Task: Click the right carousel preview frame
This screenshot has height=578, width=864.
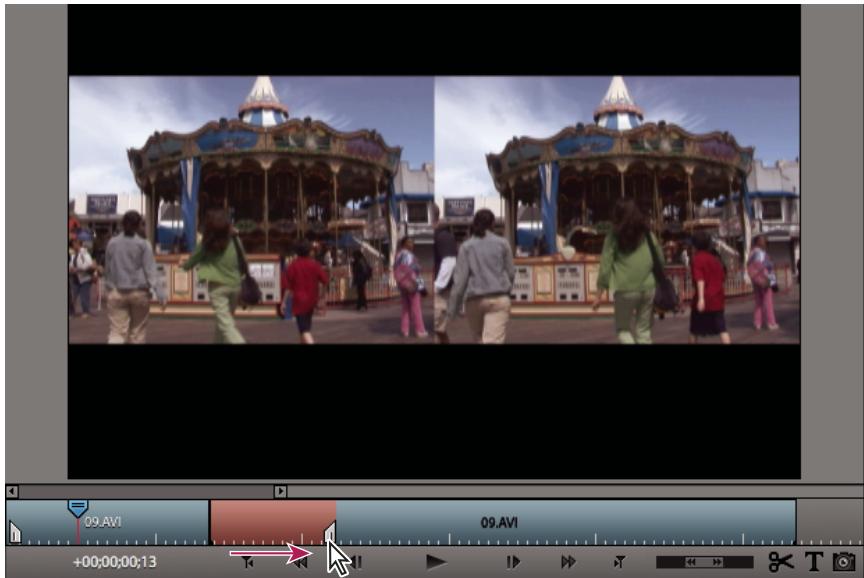Action: [617, 210]
